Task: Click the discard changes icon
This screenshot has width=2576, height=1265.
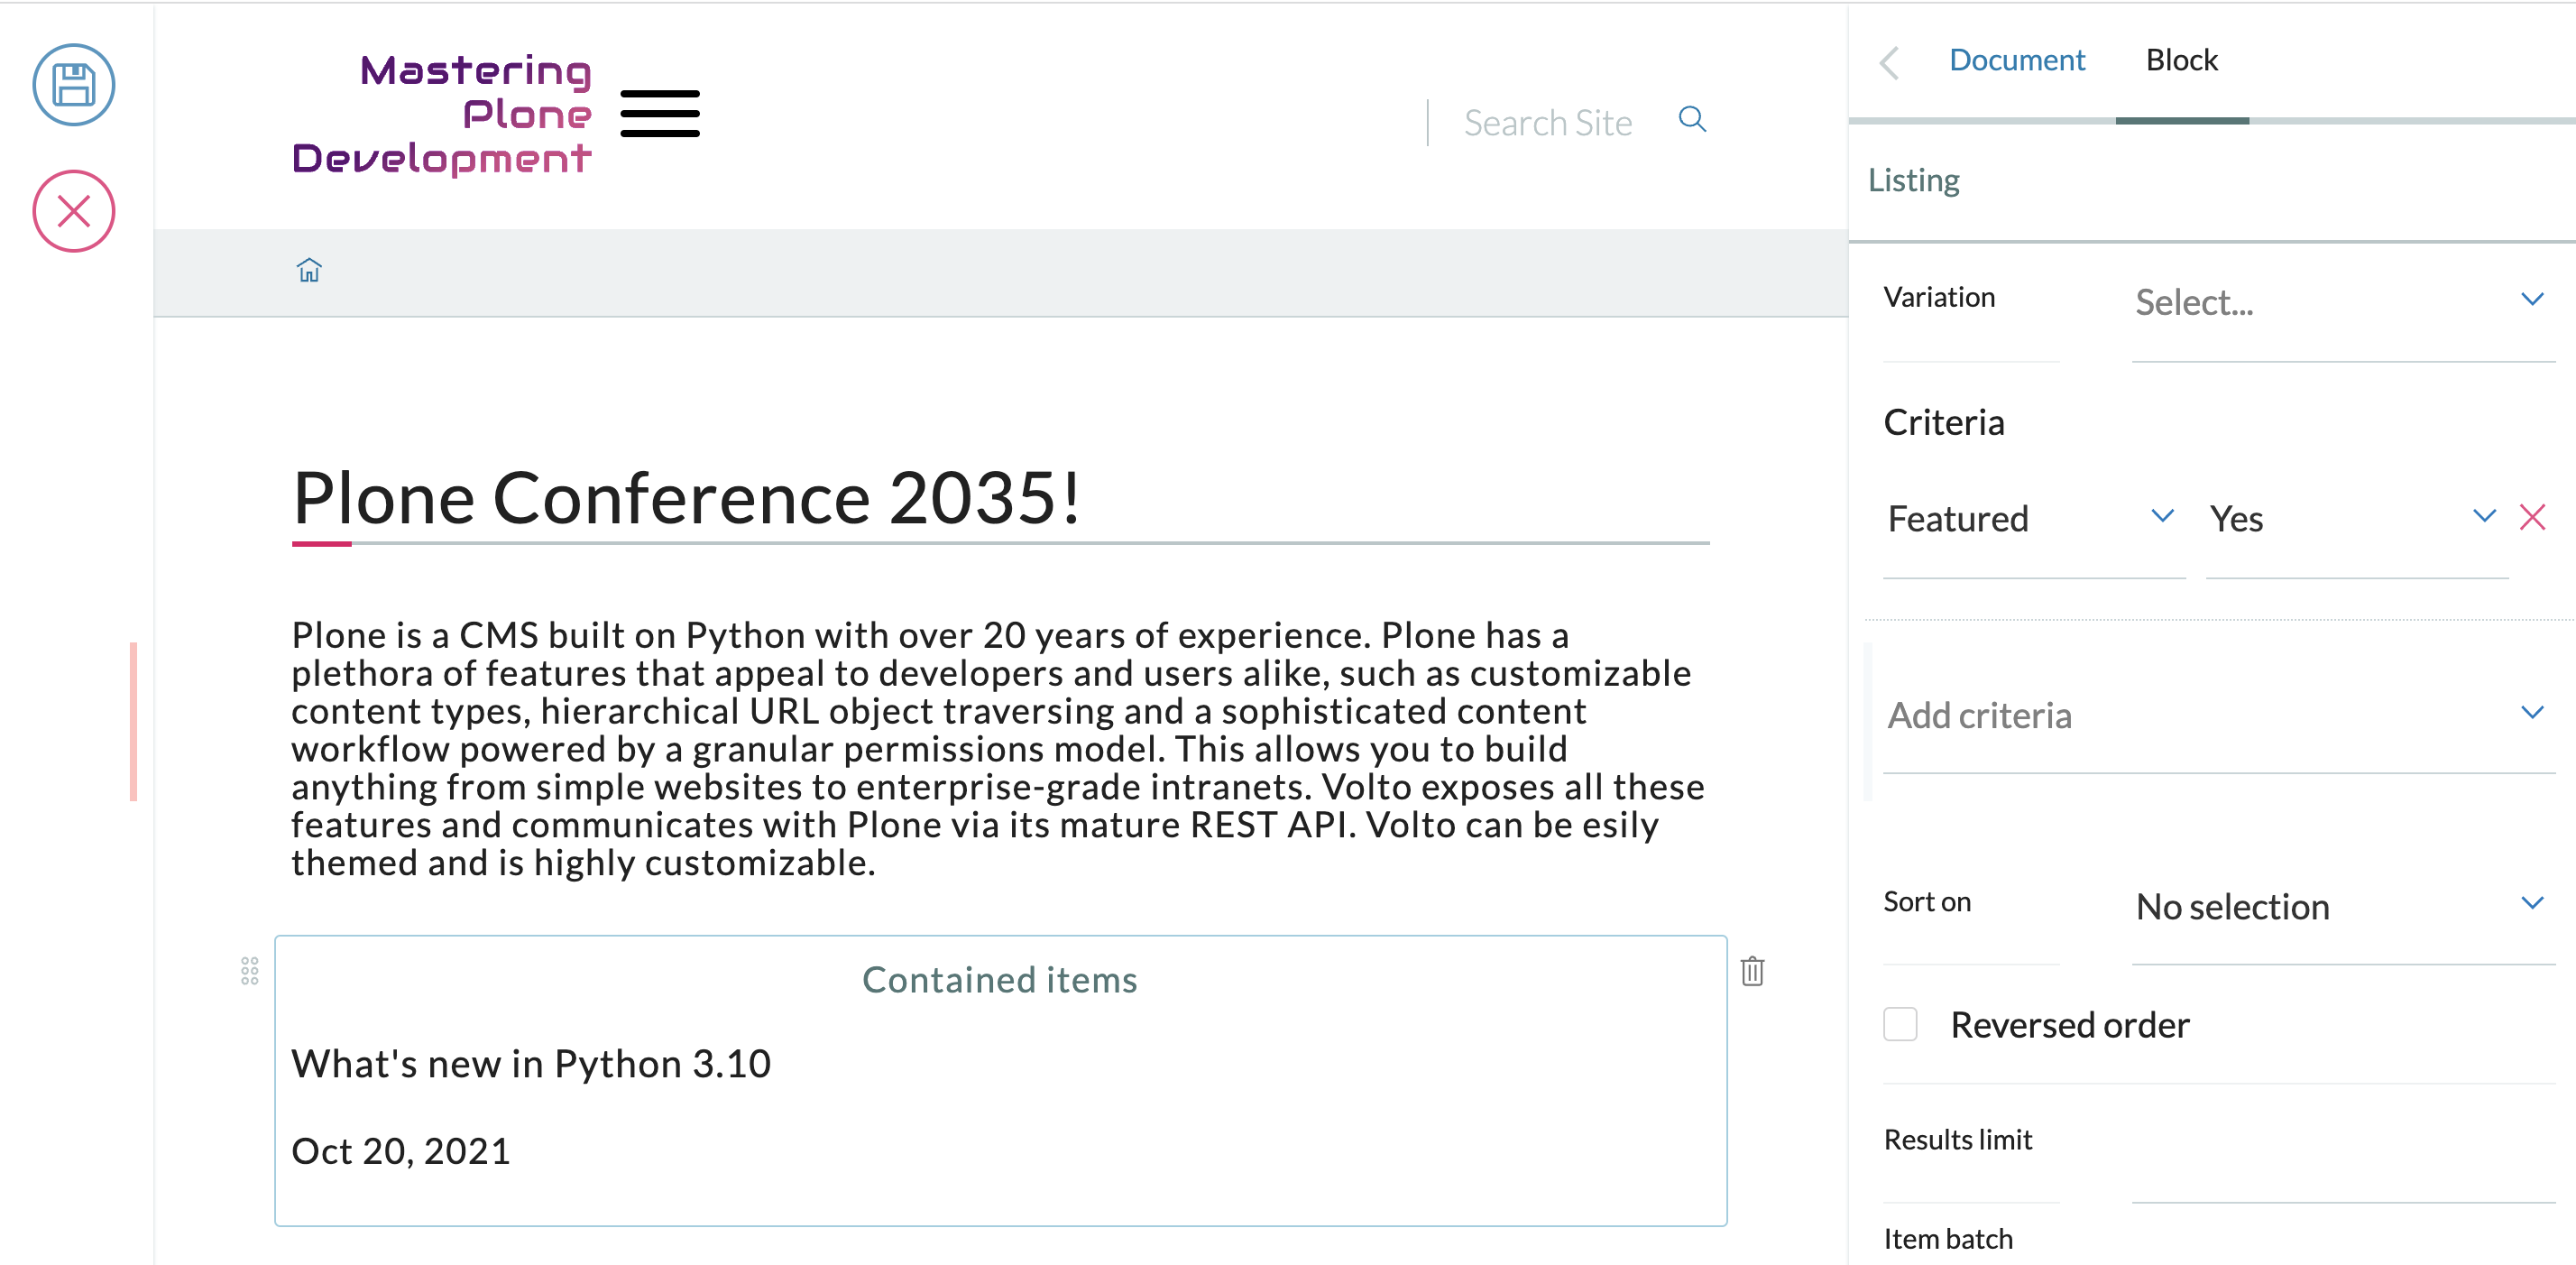Action: [74, 210]
